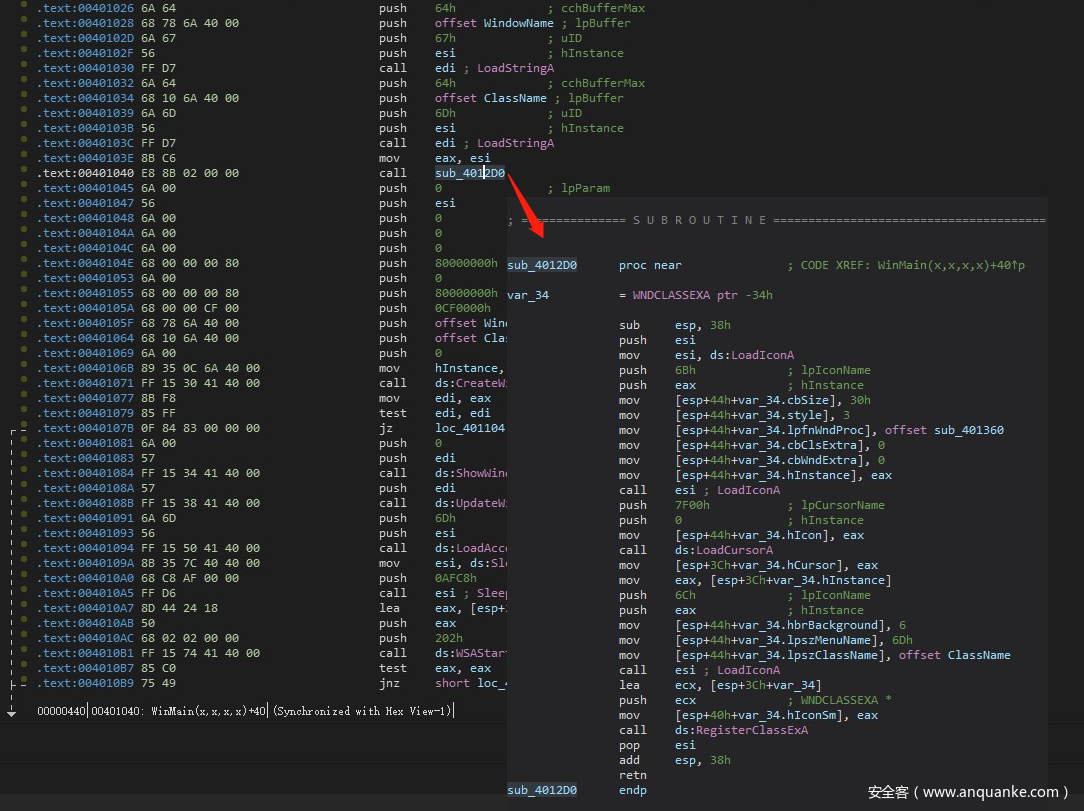Image resolution: width=1084 pixels, height=811 pixels.
Task: Click breakpoint dot at CreateWindow call 00401071
Action: click(x=25, y=383)
